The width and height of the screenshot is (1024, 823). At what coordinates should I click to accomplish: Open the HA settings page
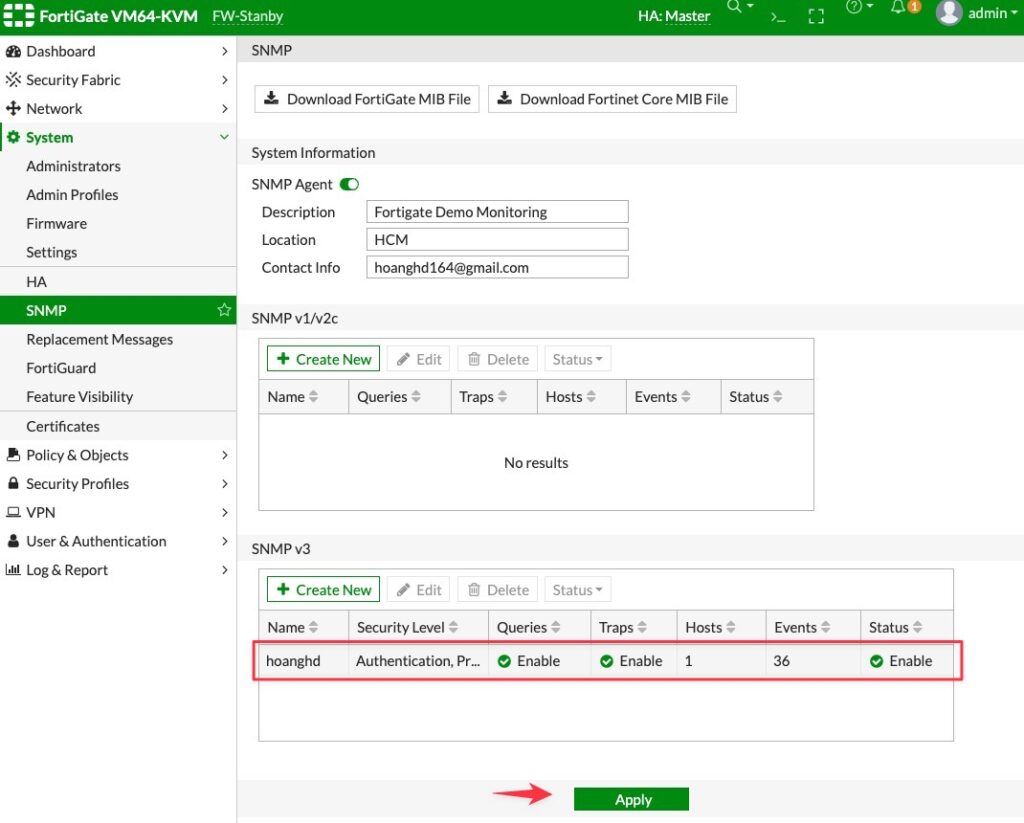click(37, 282)
